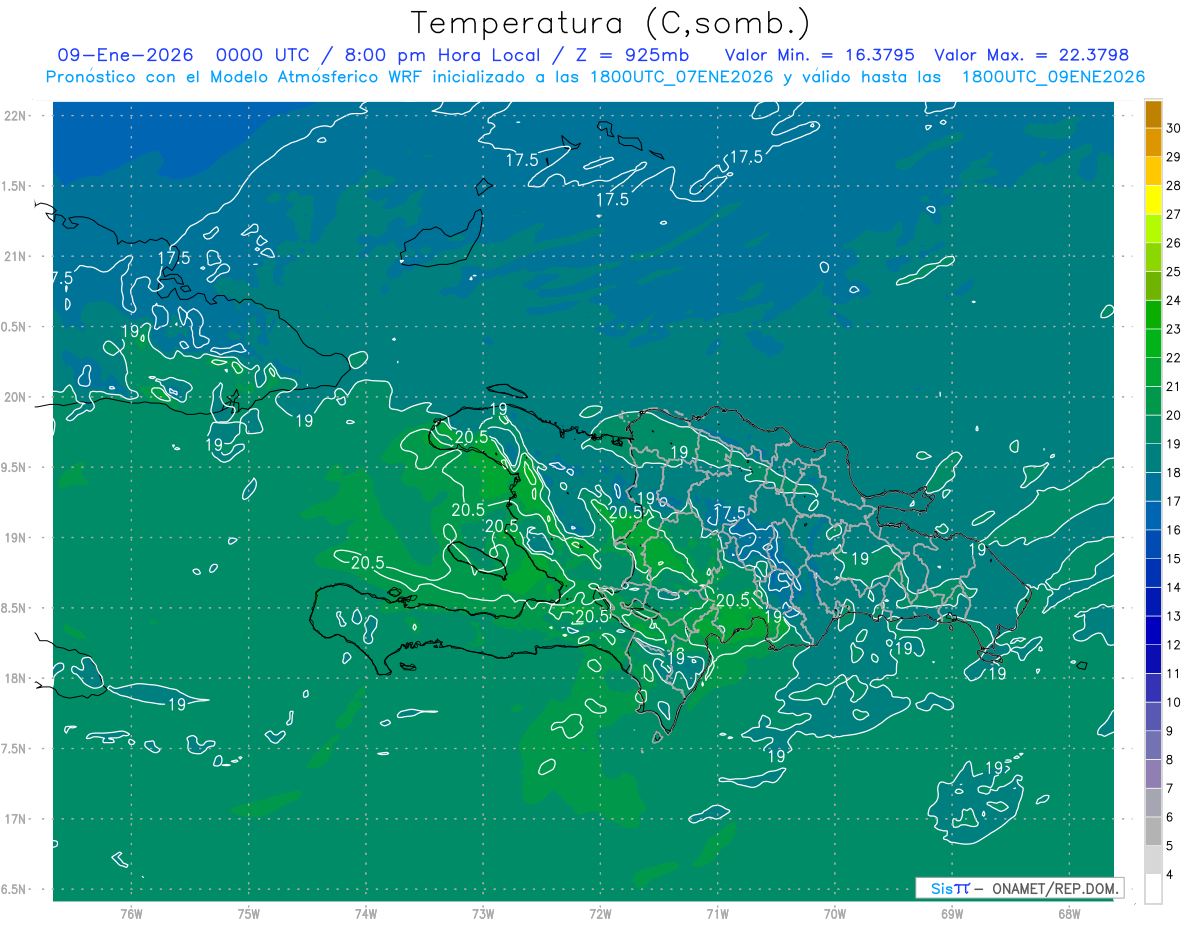Click legend value "15"
The height and width of the screenshot is (927, 1200).
tap(1174, 558)
